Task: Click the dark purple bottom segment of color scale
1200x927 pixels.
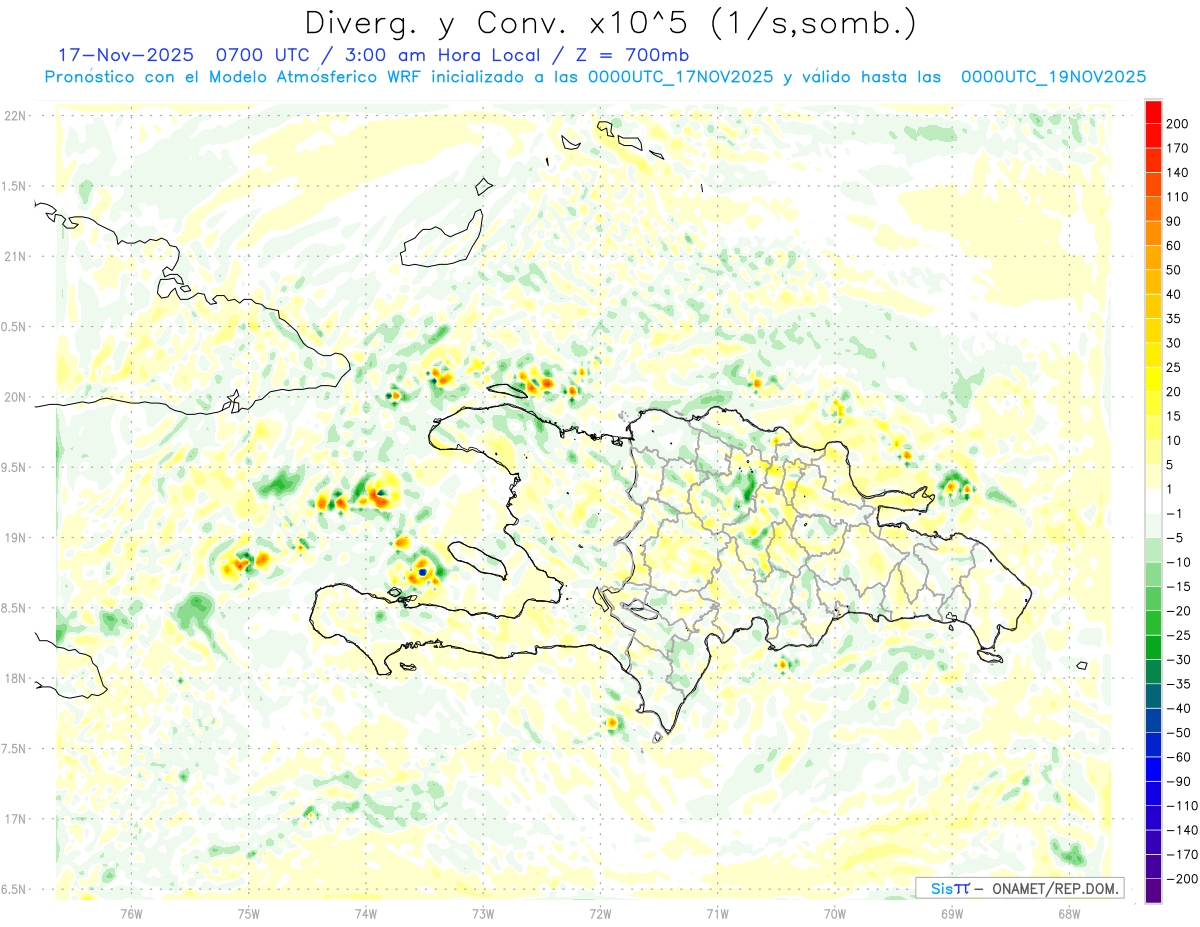Action: coord(1153,891)
